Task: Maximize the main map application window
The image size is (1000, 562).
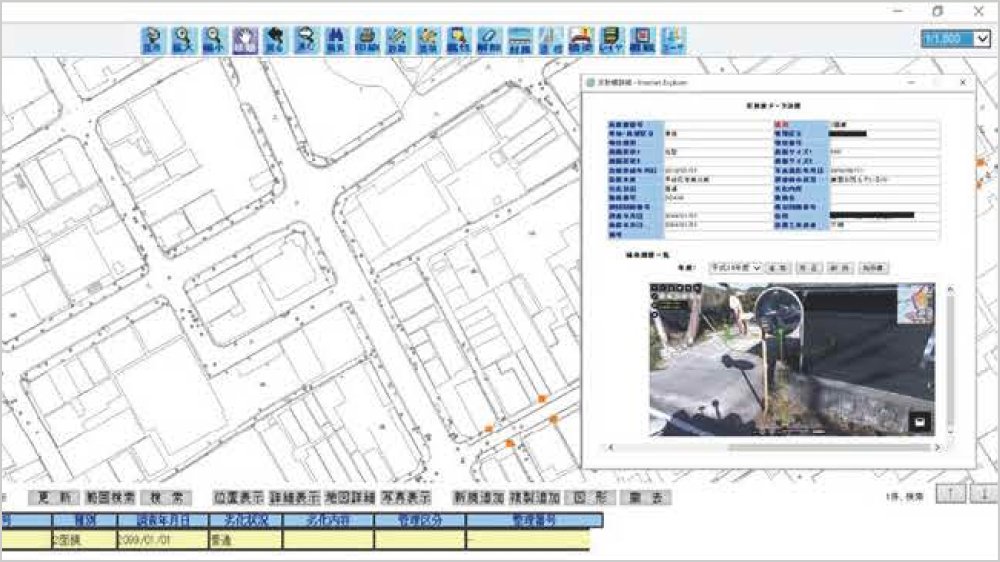Action: (938, 11)
